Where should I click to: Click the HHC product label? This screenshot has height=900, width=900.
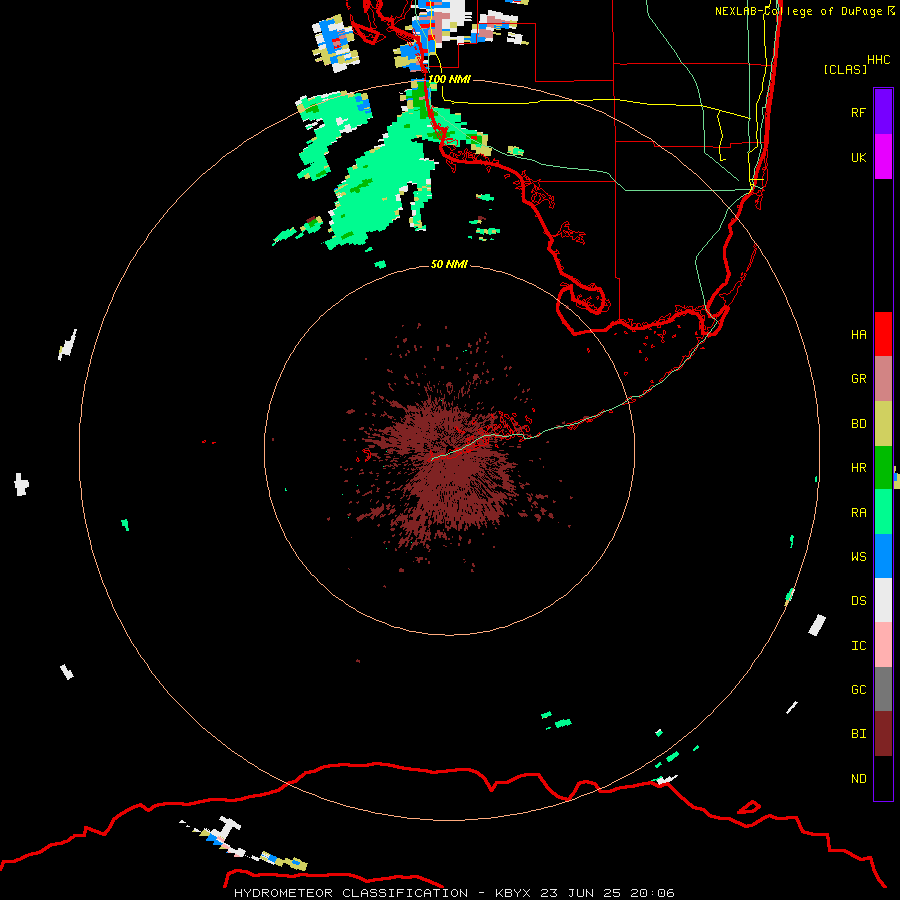[878, 60]
